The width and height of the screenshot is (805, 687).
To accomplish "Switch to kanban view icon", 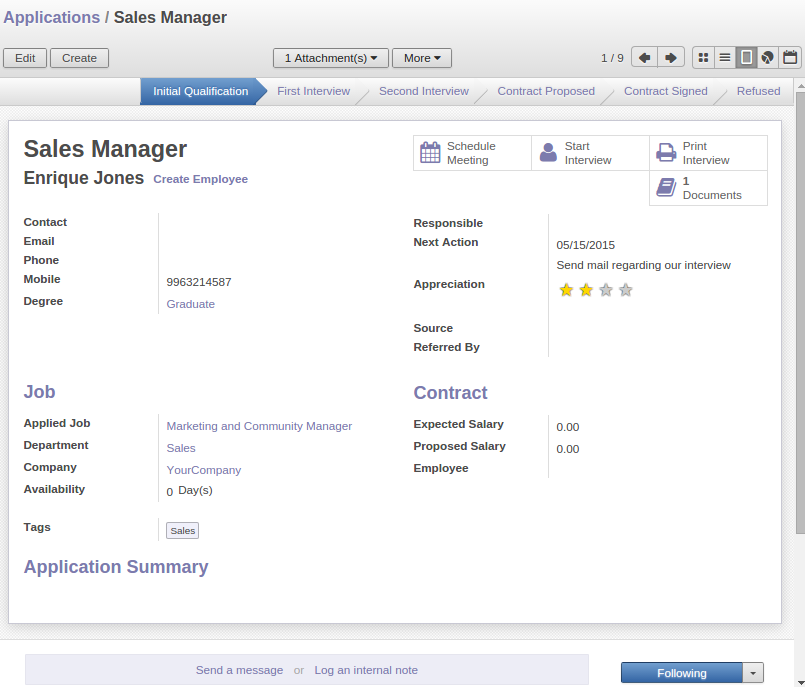I will pos(703,58).
